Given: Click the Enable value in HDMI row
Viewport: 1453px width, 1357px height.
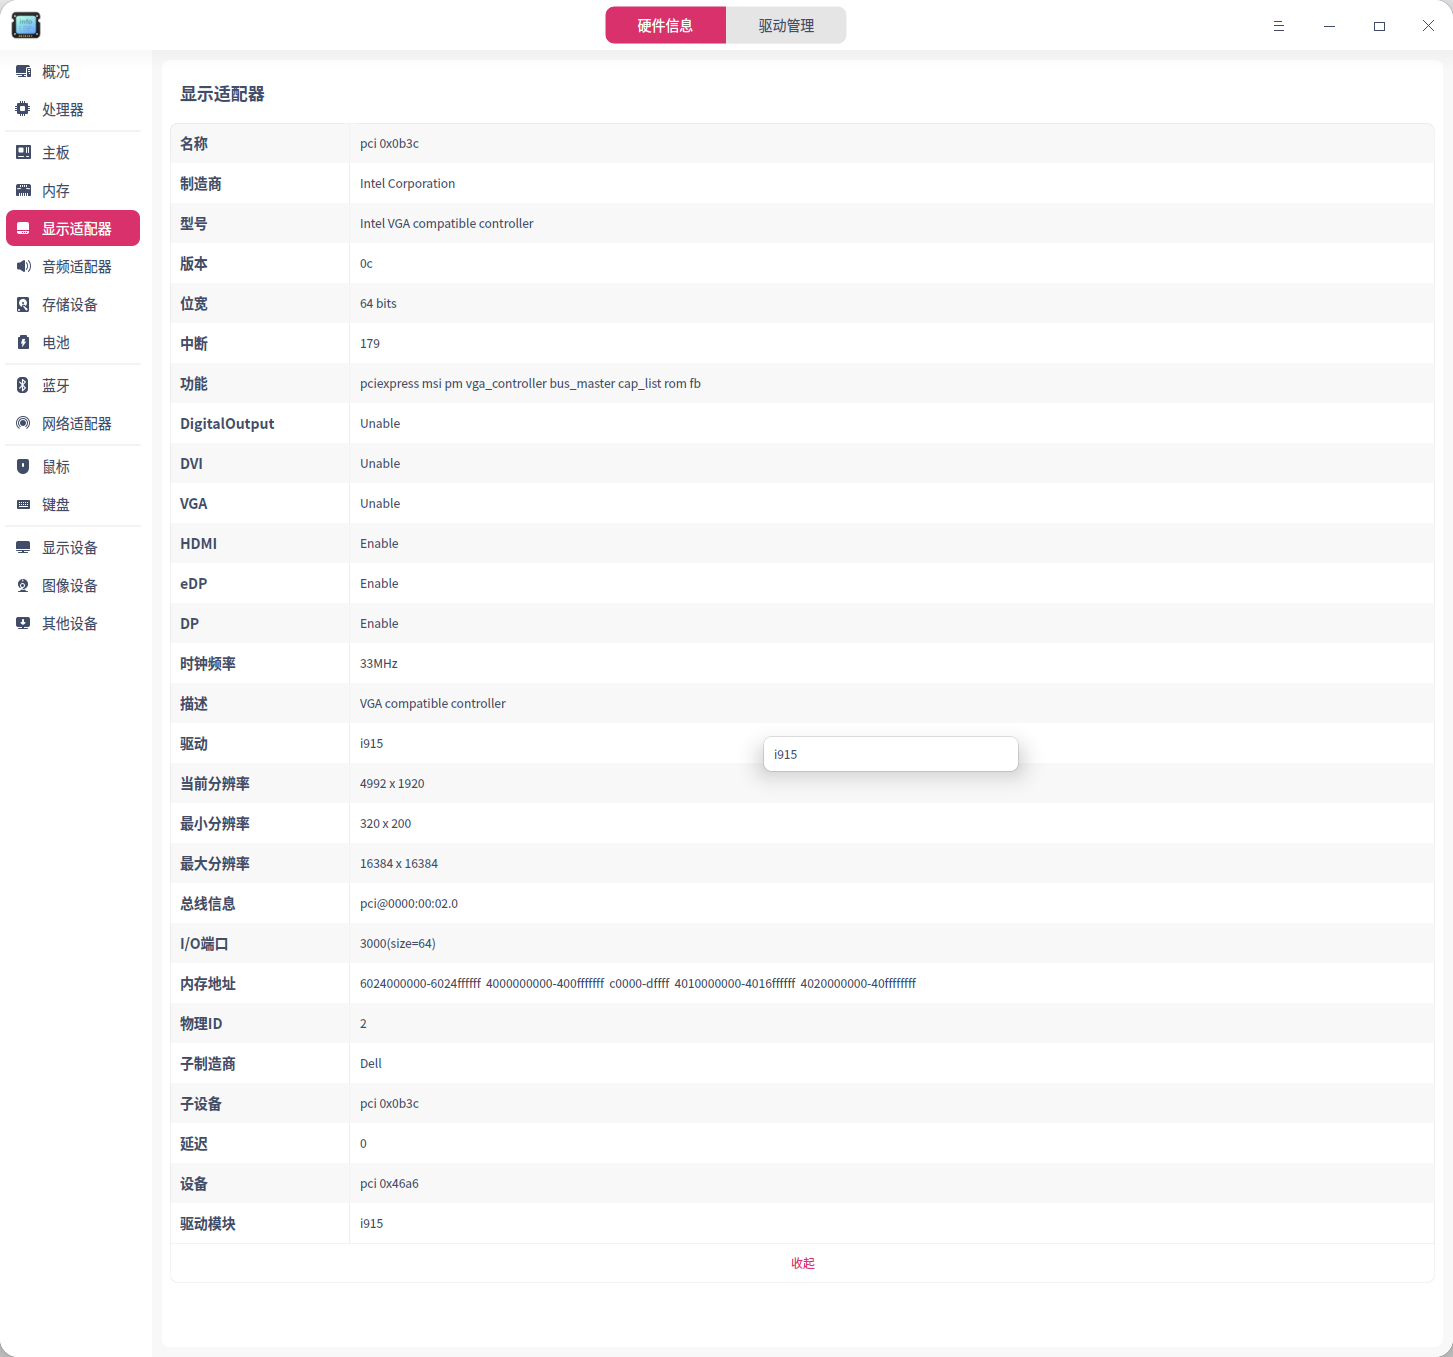Looking at the screenshot, I should (x=379, y=543).
